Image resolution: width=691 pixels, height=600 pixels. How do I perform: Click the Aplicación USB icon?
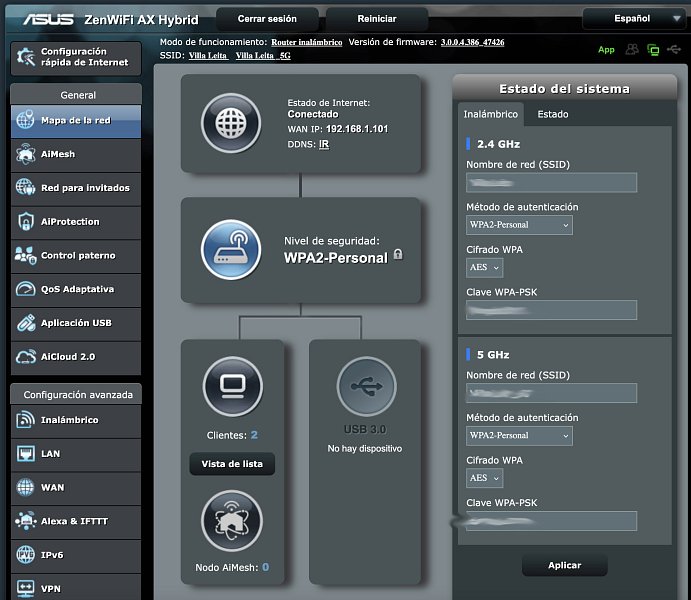[x=26, y=323]
